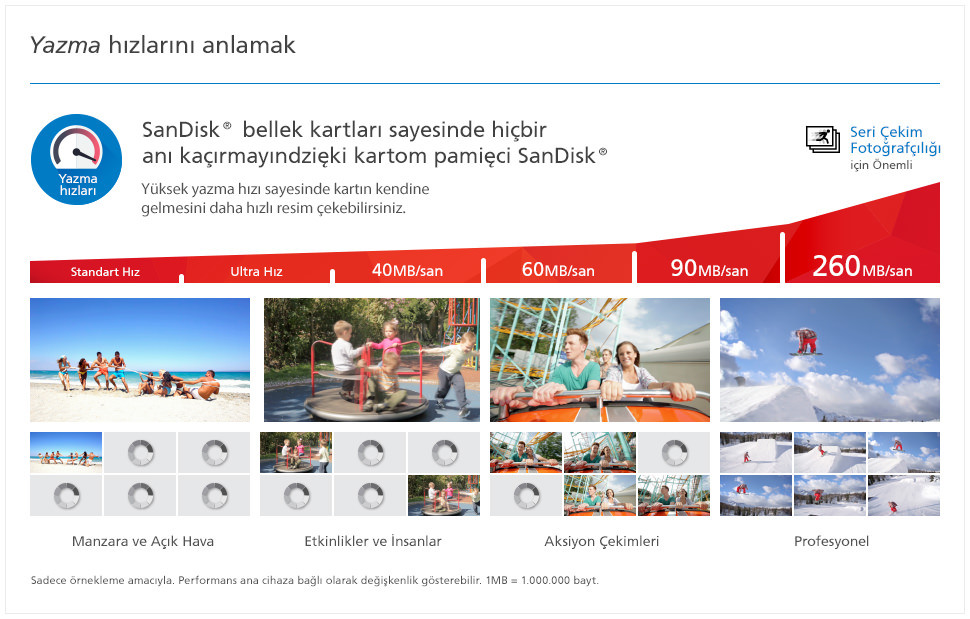Viewport: 970px width, 619px height.
Task: Click the Profesyonel caption
Action: click(831, 542)
